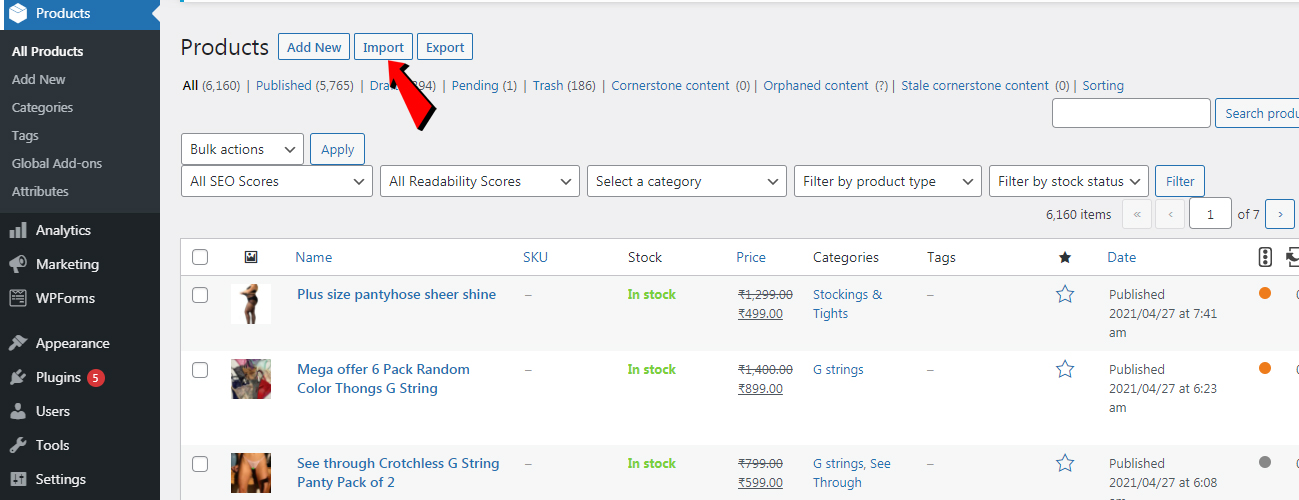Click the Plugins plug icon

tap(18, 377)
